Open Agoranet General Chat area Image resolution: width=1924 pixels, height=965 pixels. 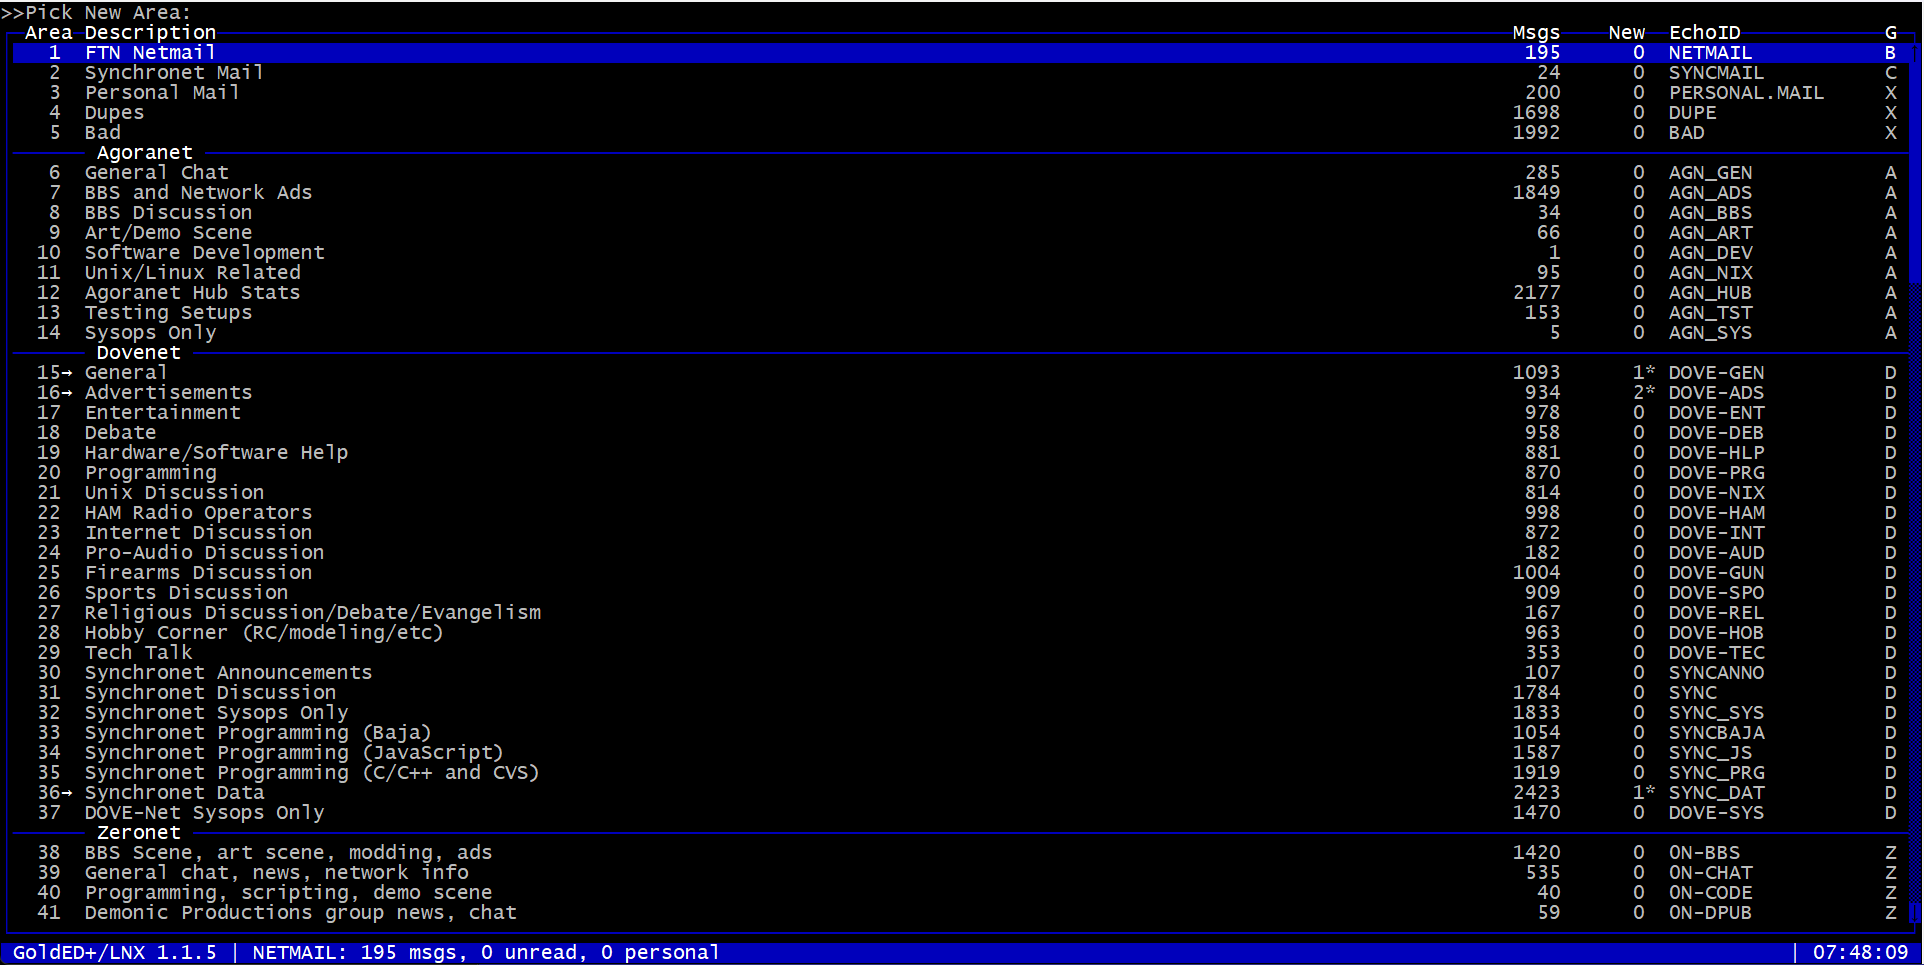(961, 173)
